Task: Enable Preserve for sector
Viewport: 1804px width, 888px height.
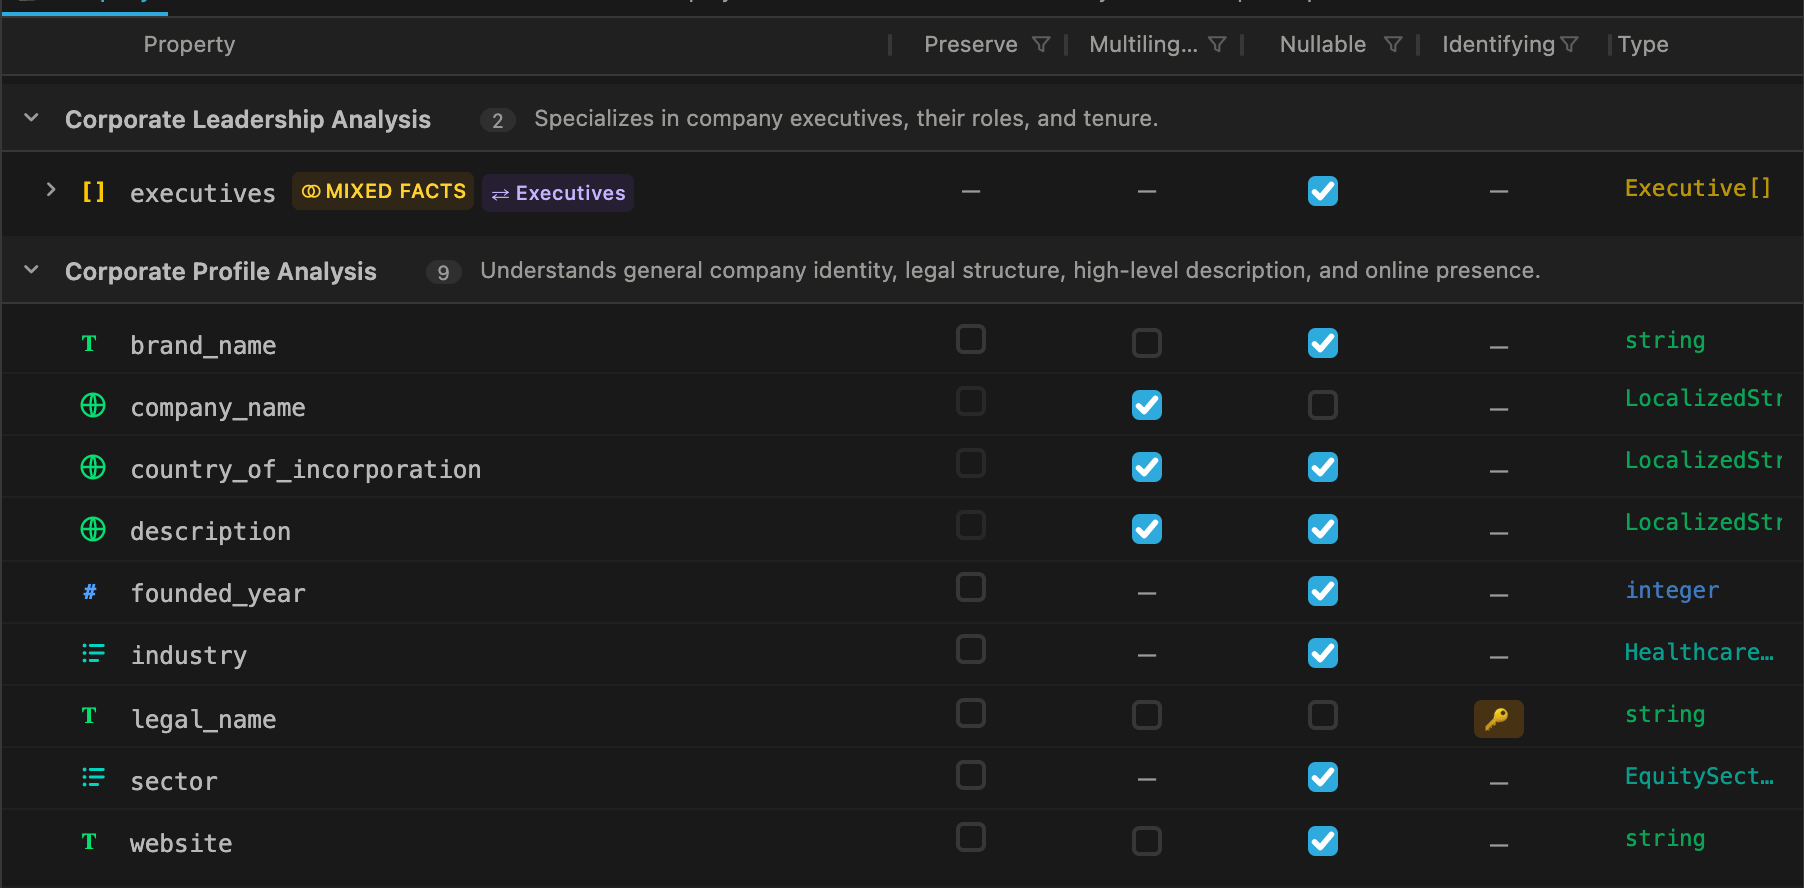Action: pos(971,776)
